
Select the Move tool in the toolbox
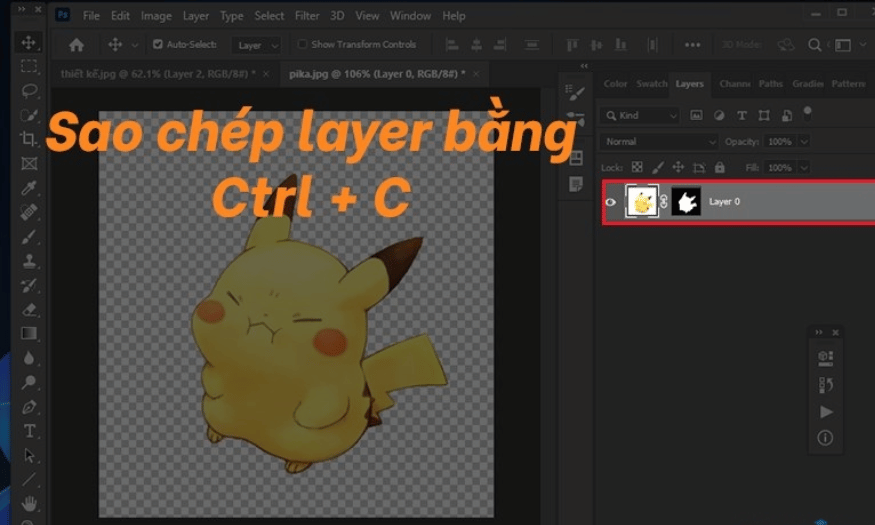29,43
